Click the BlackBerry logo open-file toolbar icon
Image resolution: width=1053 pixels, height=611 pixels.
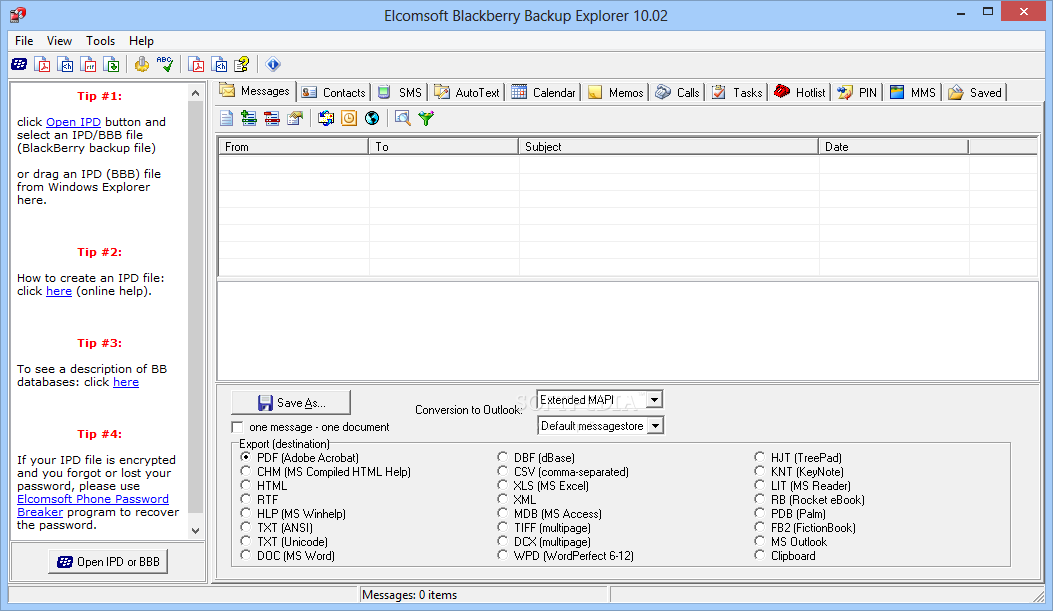click(x=19, y=64)
